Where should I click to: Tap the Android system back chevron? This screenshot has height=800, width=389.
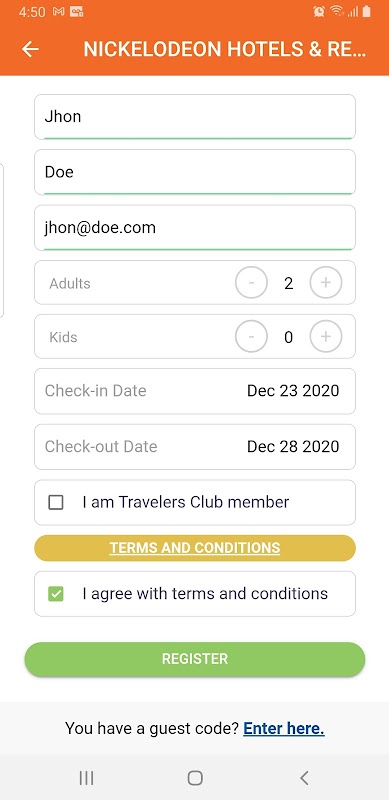(x=304, y=778)
